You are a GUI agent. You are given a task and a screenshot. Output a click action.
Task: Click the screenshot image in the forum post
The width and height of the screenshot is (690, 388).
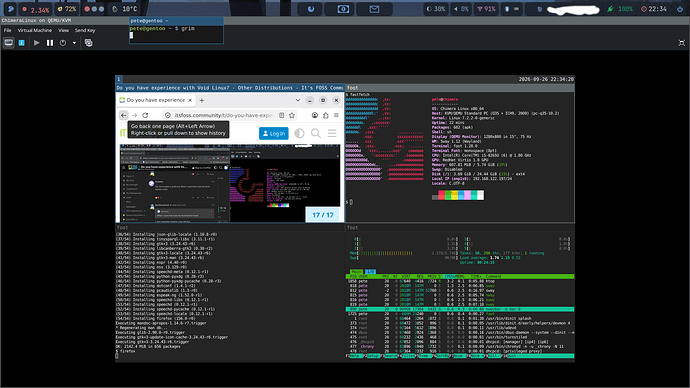click(x=230, y=183)
